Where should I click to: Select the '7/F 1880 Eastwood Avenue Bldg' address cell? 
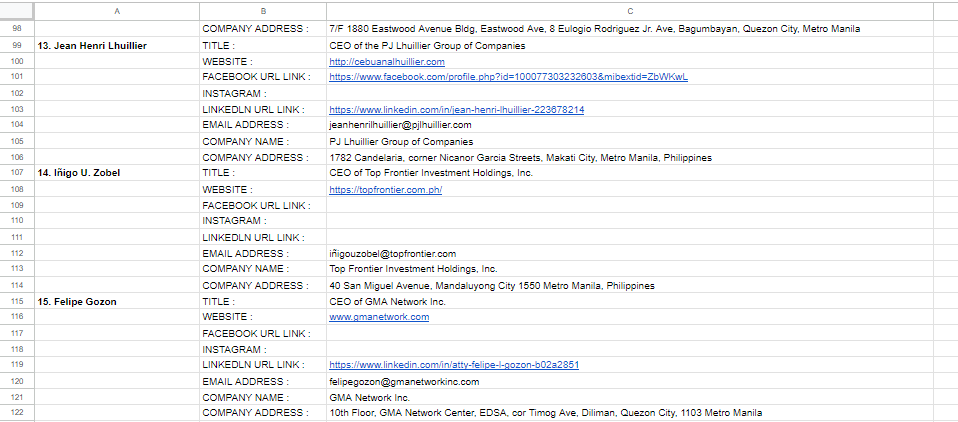click(630, 29)
